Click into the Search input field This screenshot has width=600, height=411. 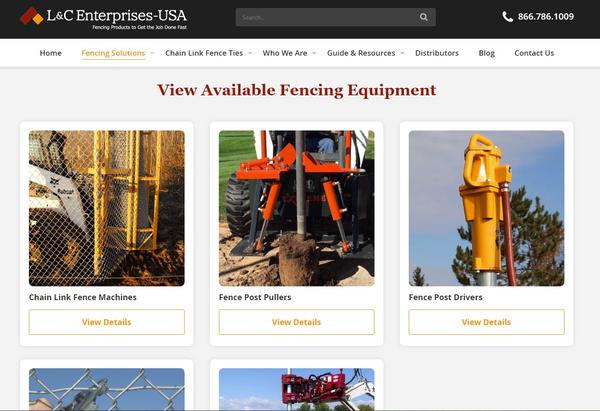tap(327, 17)
